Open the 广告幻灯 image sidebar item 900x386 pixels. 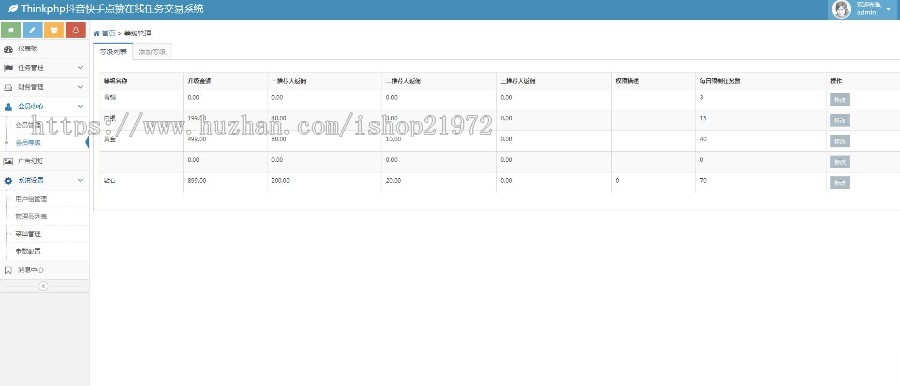(45, 161)
